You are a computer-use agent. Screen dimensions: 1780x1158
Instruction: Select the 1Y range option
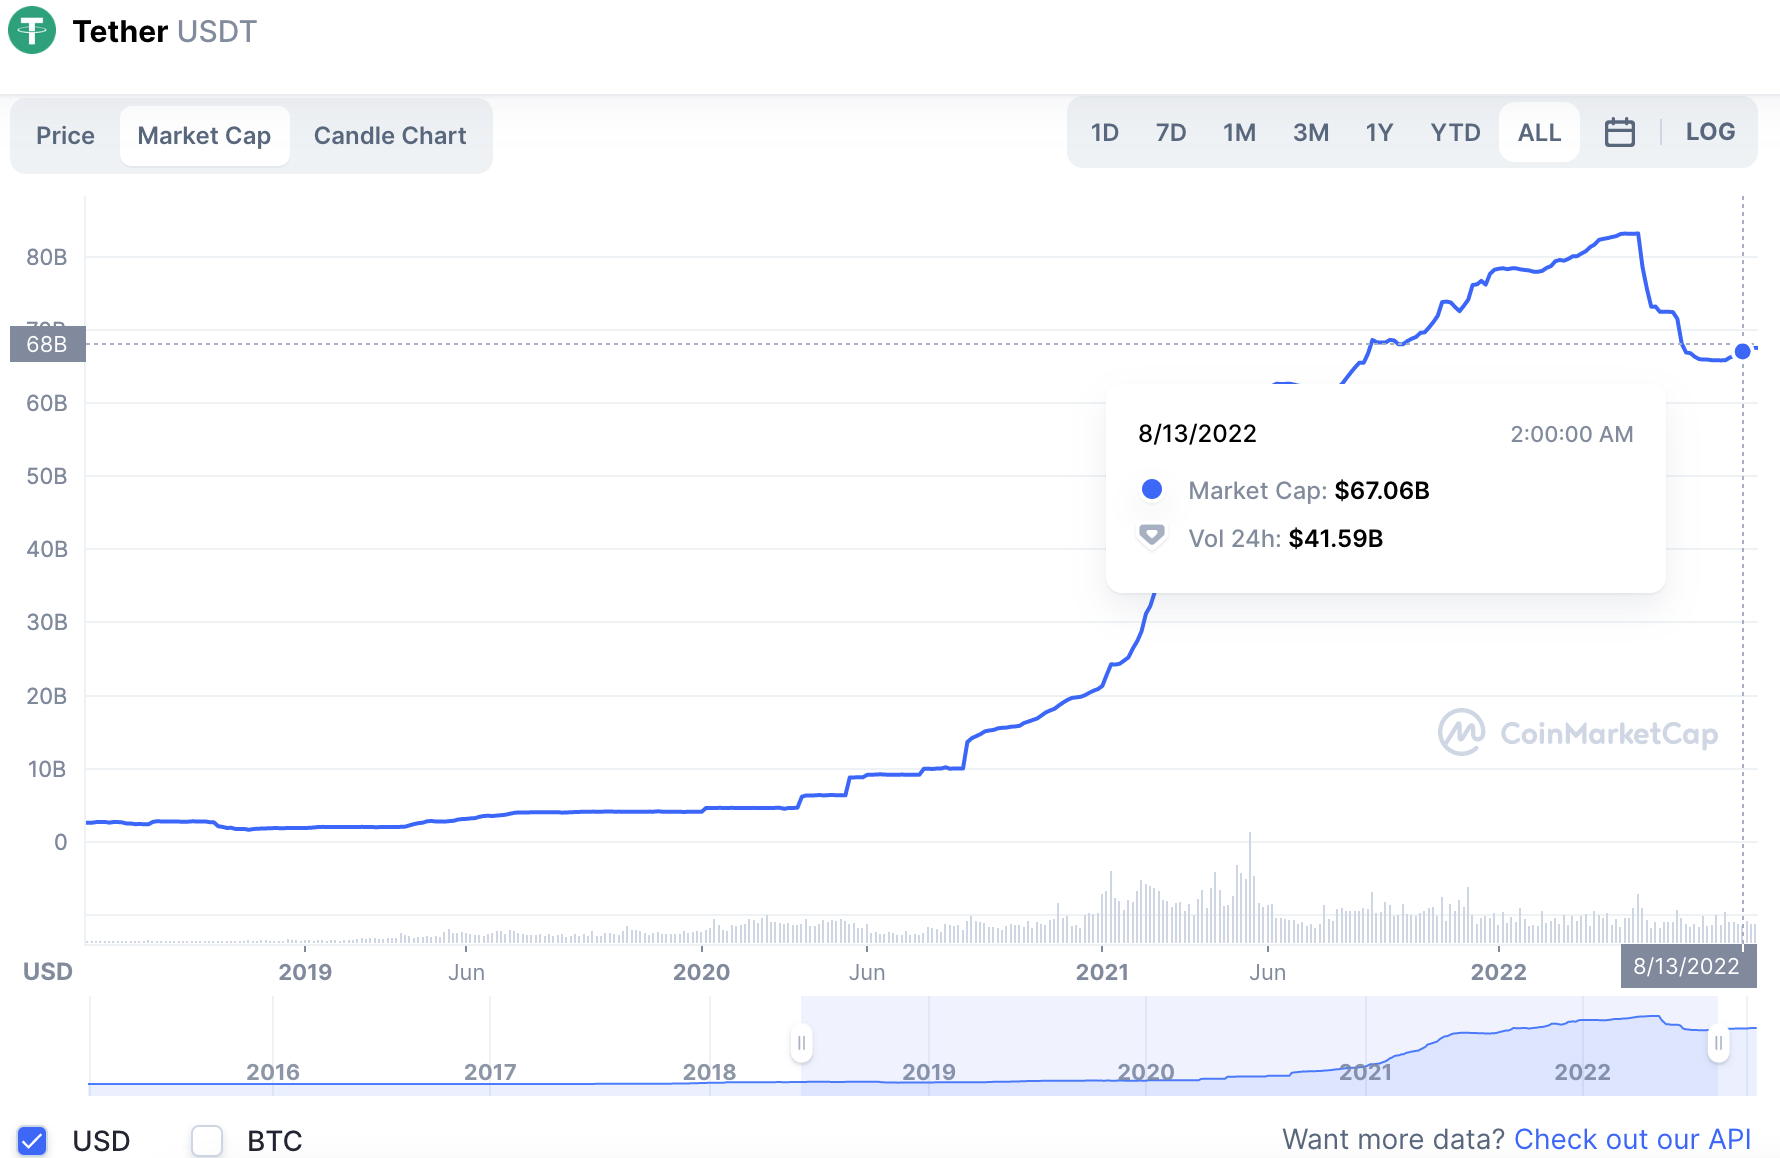point(1379,131)
